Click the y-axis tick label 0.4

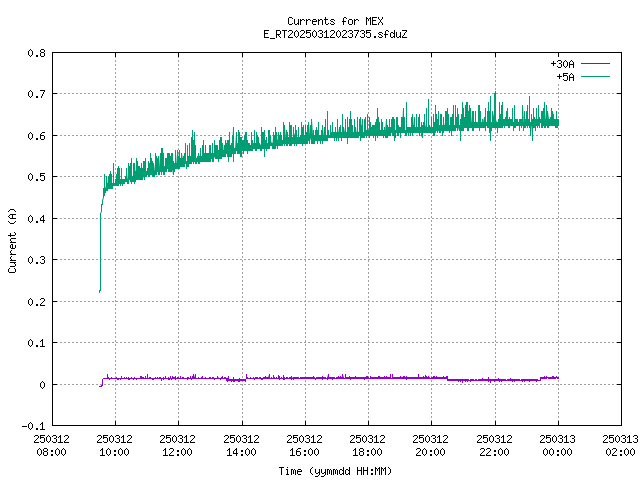(x=36, y=219)
